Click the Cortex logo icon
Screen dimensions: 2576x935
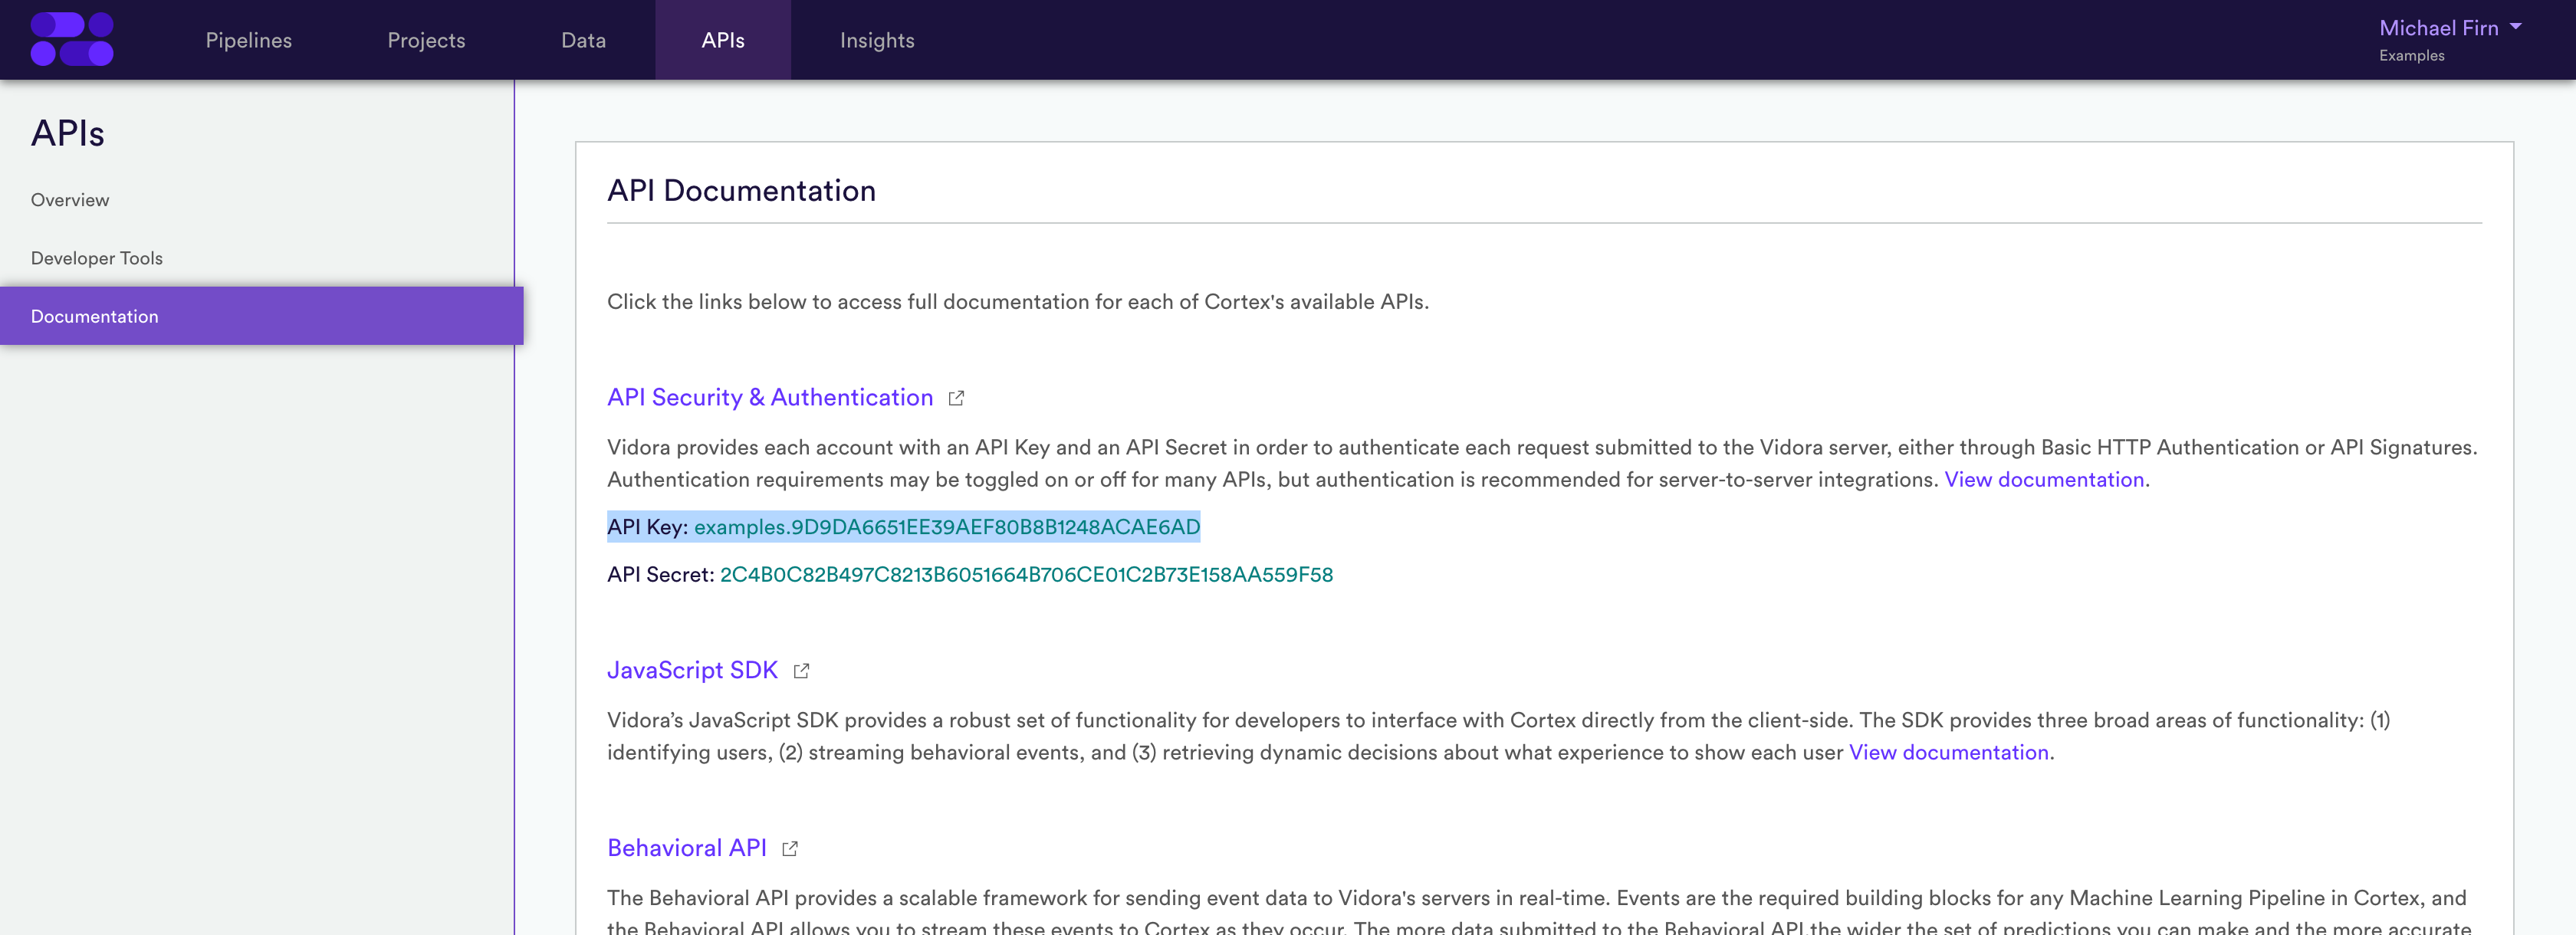(72, 39)
